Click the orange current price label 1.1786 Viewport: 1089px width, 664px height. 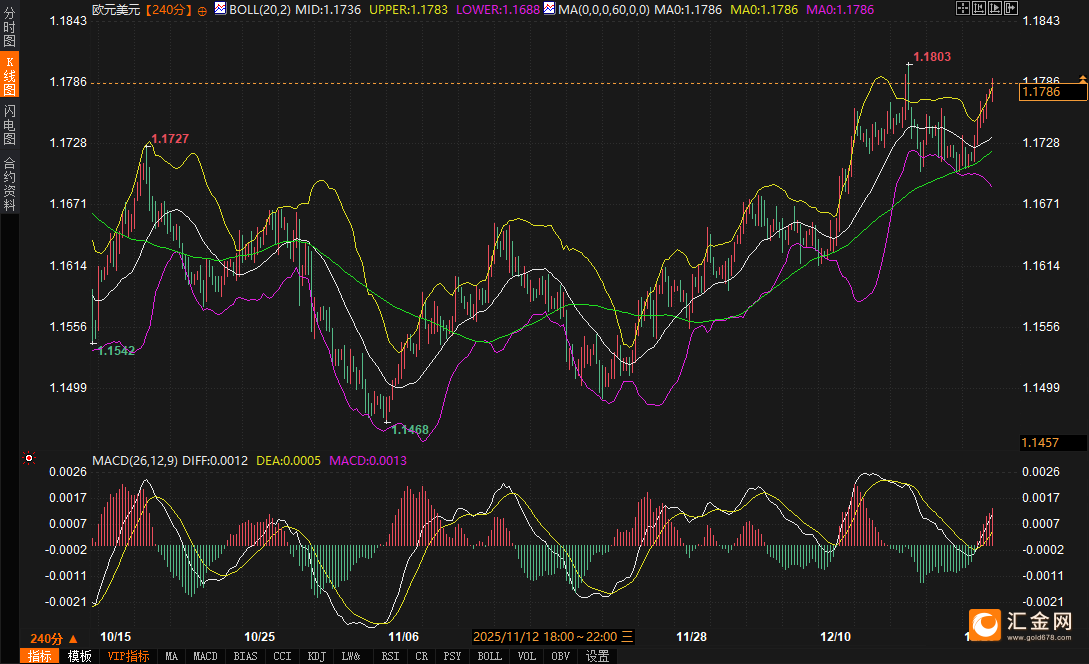(1052, 92)
